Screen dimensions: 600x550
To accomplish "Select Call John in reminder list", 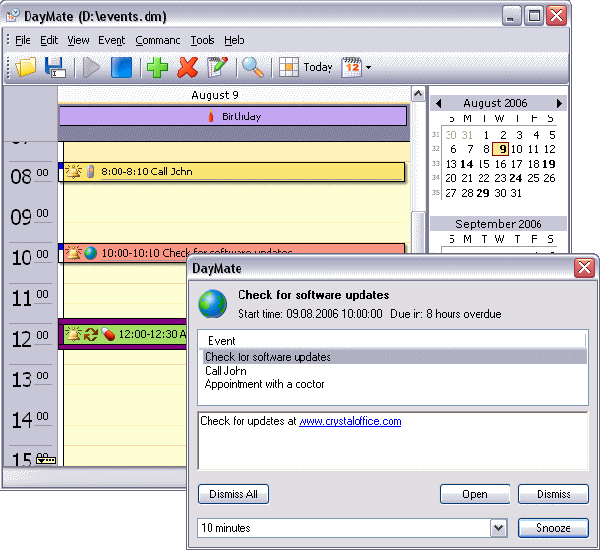I will point(226,371).
